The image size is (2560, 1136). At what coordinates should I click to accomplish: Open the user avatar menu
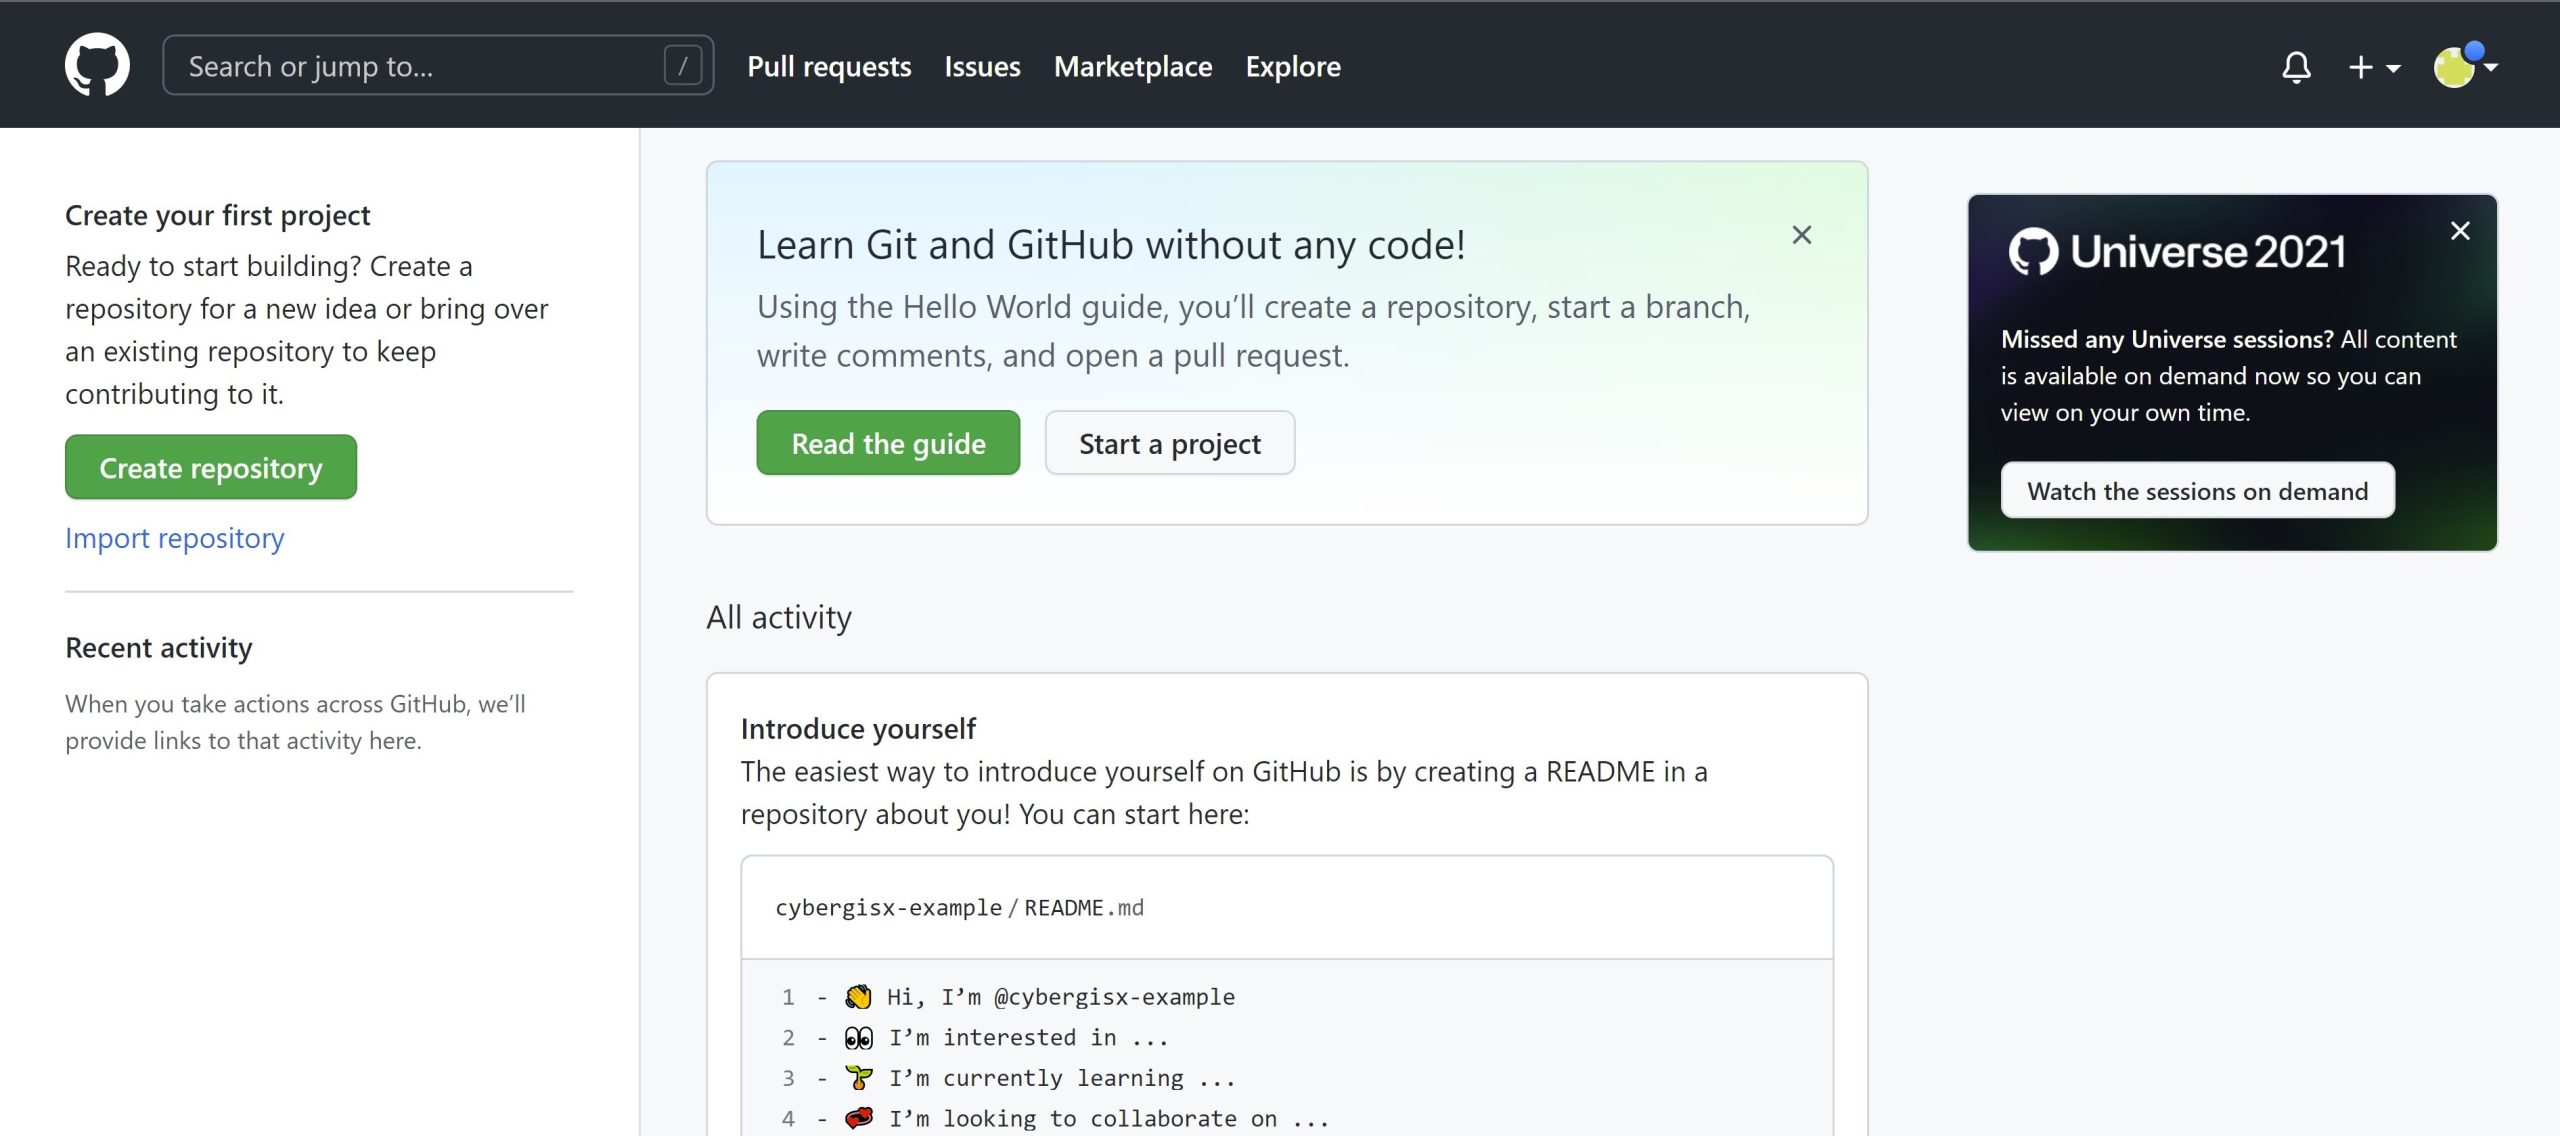tap(2465, 66)
